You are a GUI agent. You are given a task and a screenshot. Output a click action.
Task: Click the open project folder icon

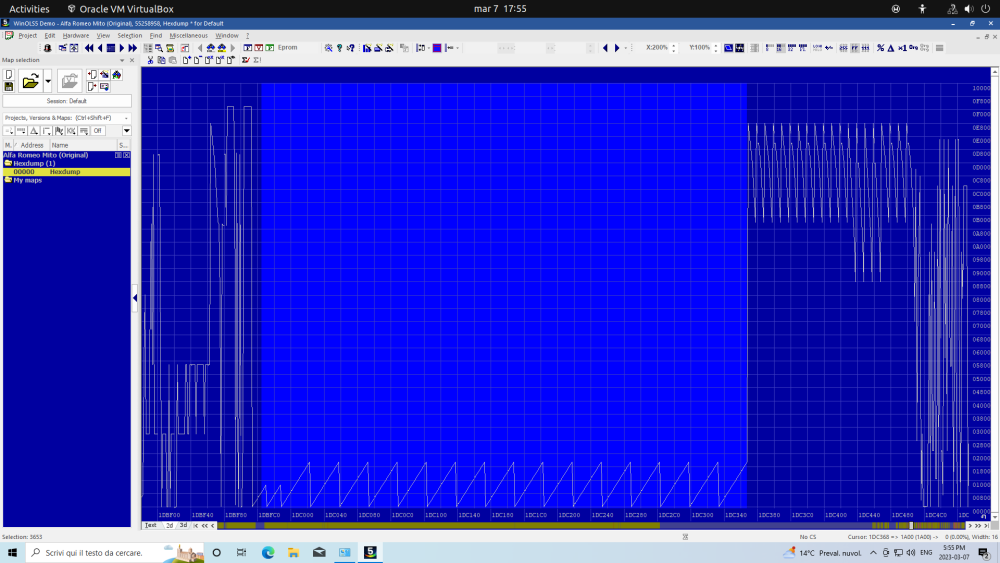(x=30, y=81)
